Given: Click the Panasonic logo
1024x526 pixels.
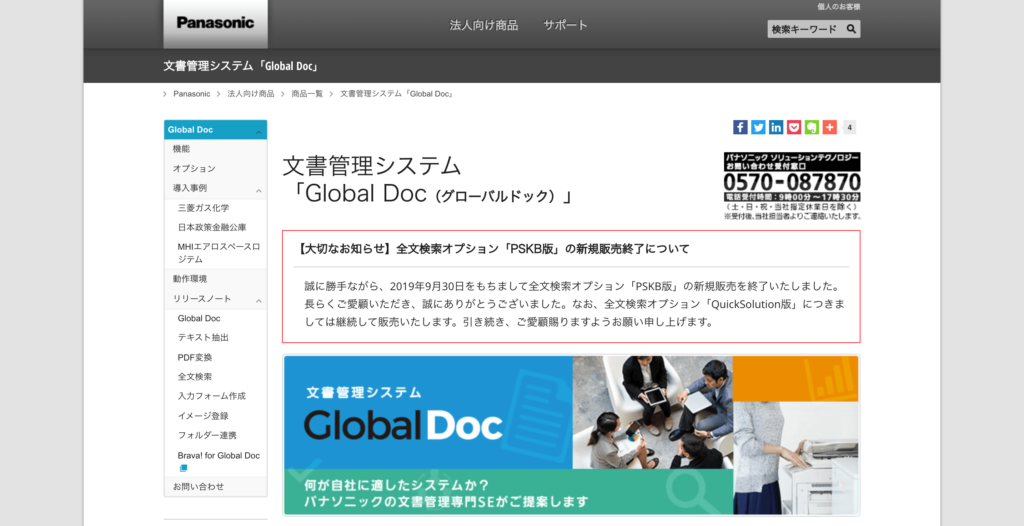Looking at the screenshot, I should 215,24.
